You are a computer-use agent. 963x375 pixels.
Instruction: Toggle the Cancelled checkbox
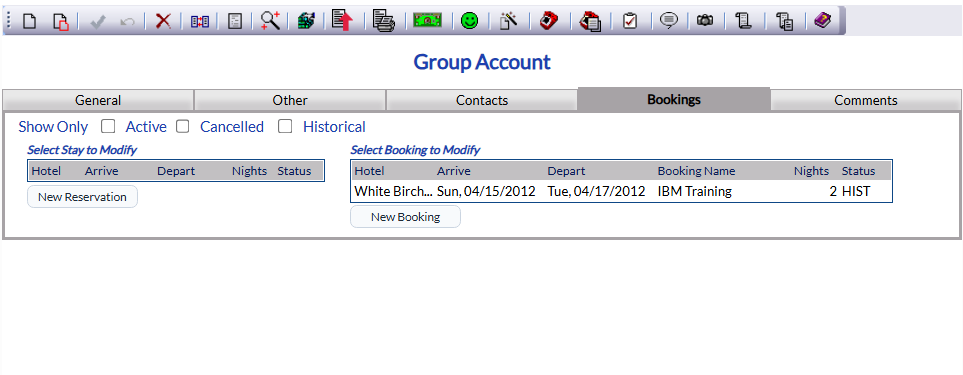(x=182, y=126)
